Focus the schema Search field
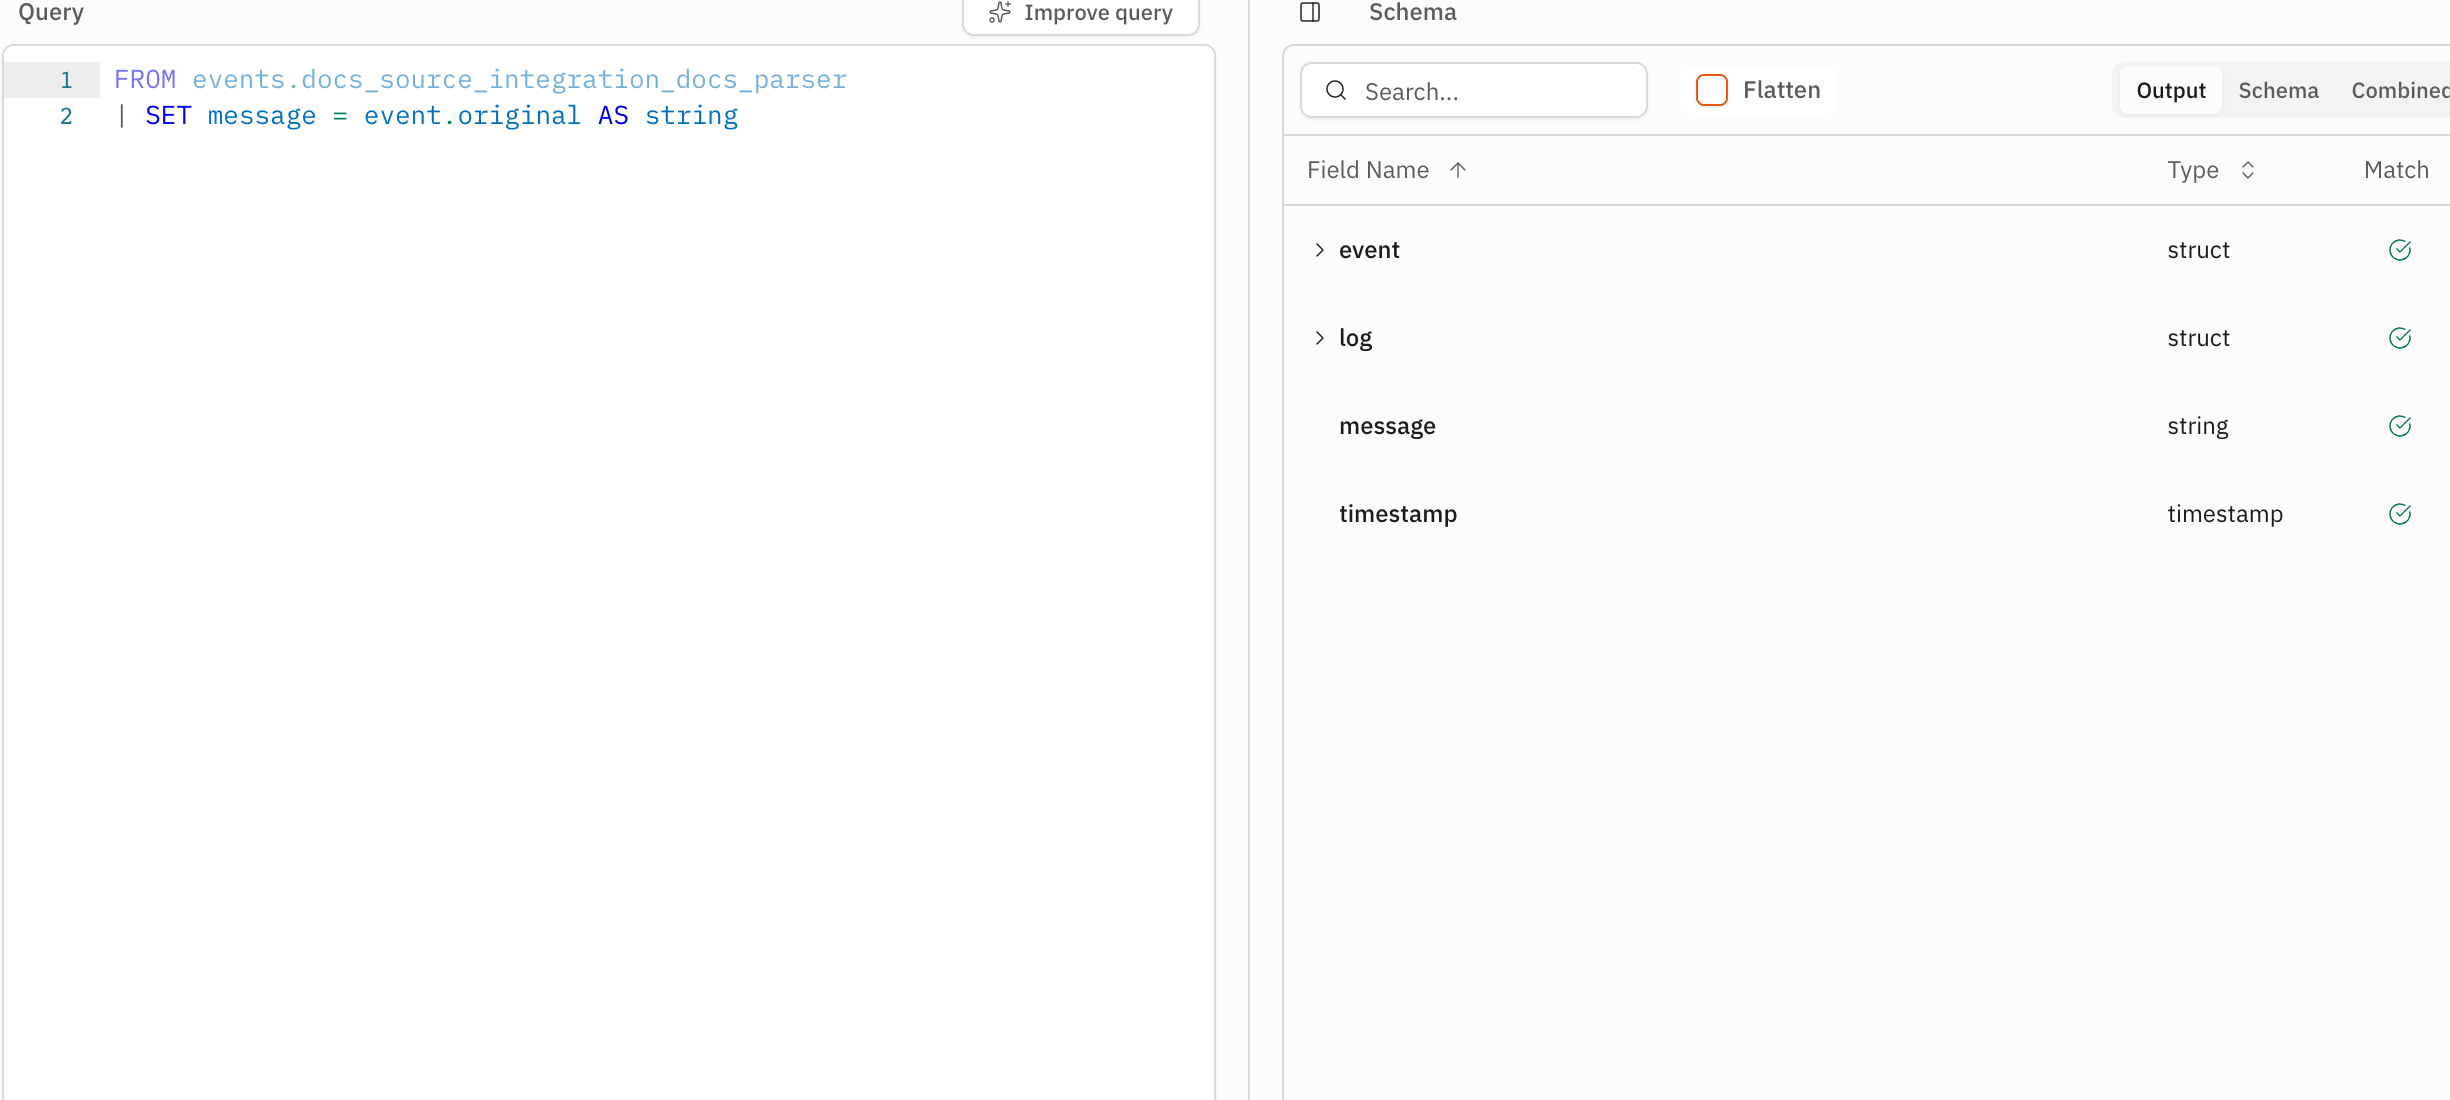This screenshot has width=2450, height=1100. point(1473,90)
